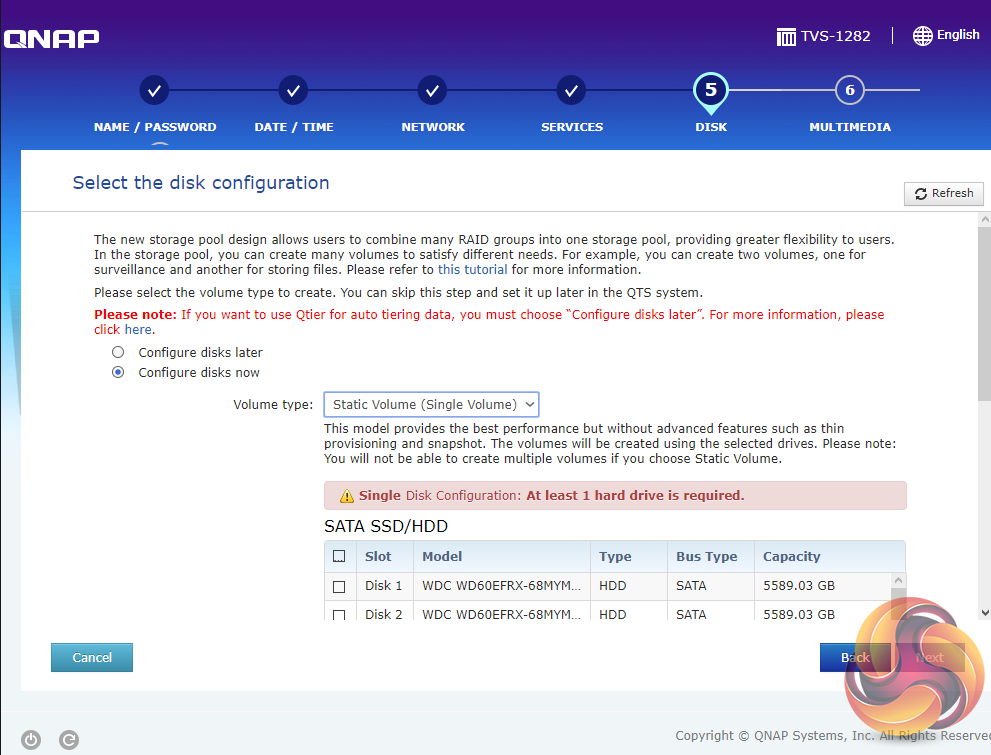Viewport: 991px width, 755px height.
Task: Click the page scrollbar up arrow
Action: [x=985, y=219]
